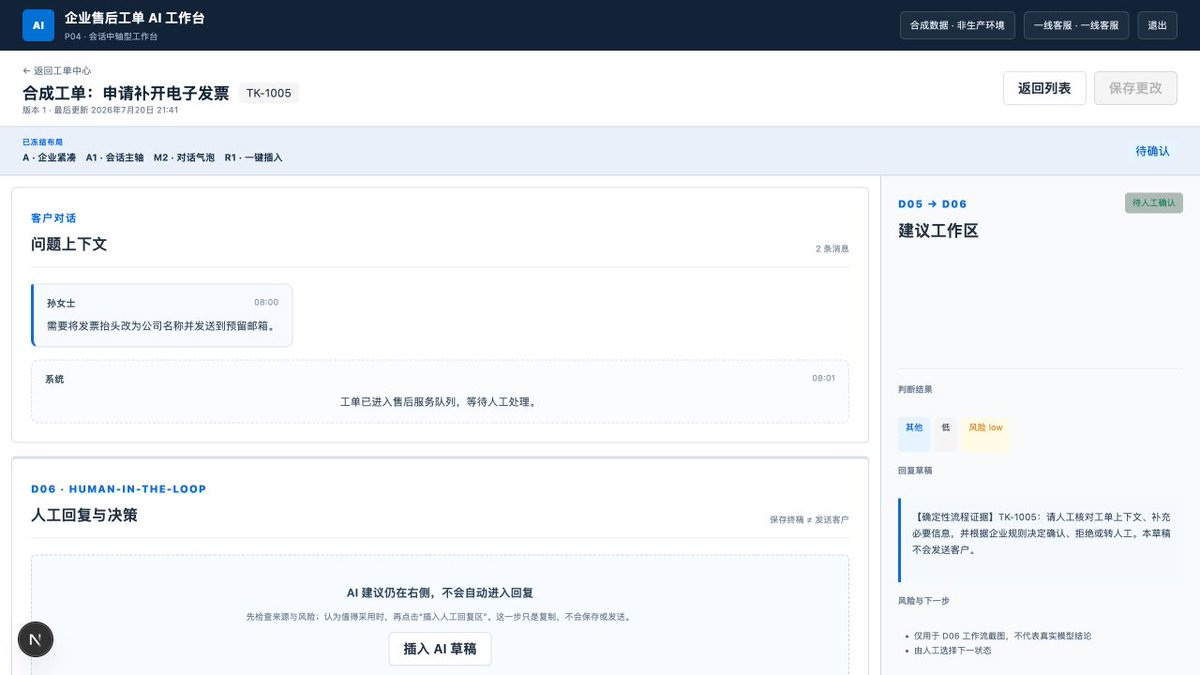Click 孙女士 customer message bubble
Viewport: 1200px width, 675px height.
coord(162,315)
